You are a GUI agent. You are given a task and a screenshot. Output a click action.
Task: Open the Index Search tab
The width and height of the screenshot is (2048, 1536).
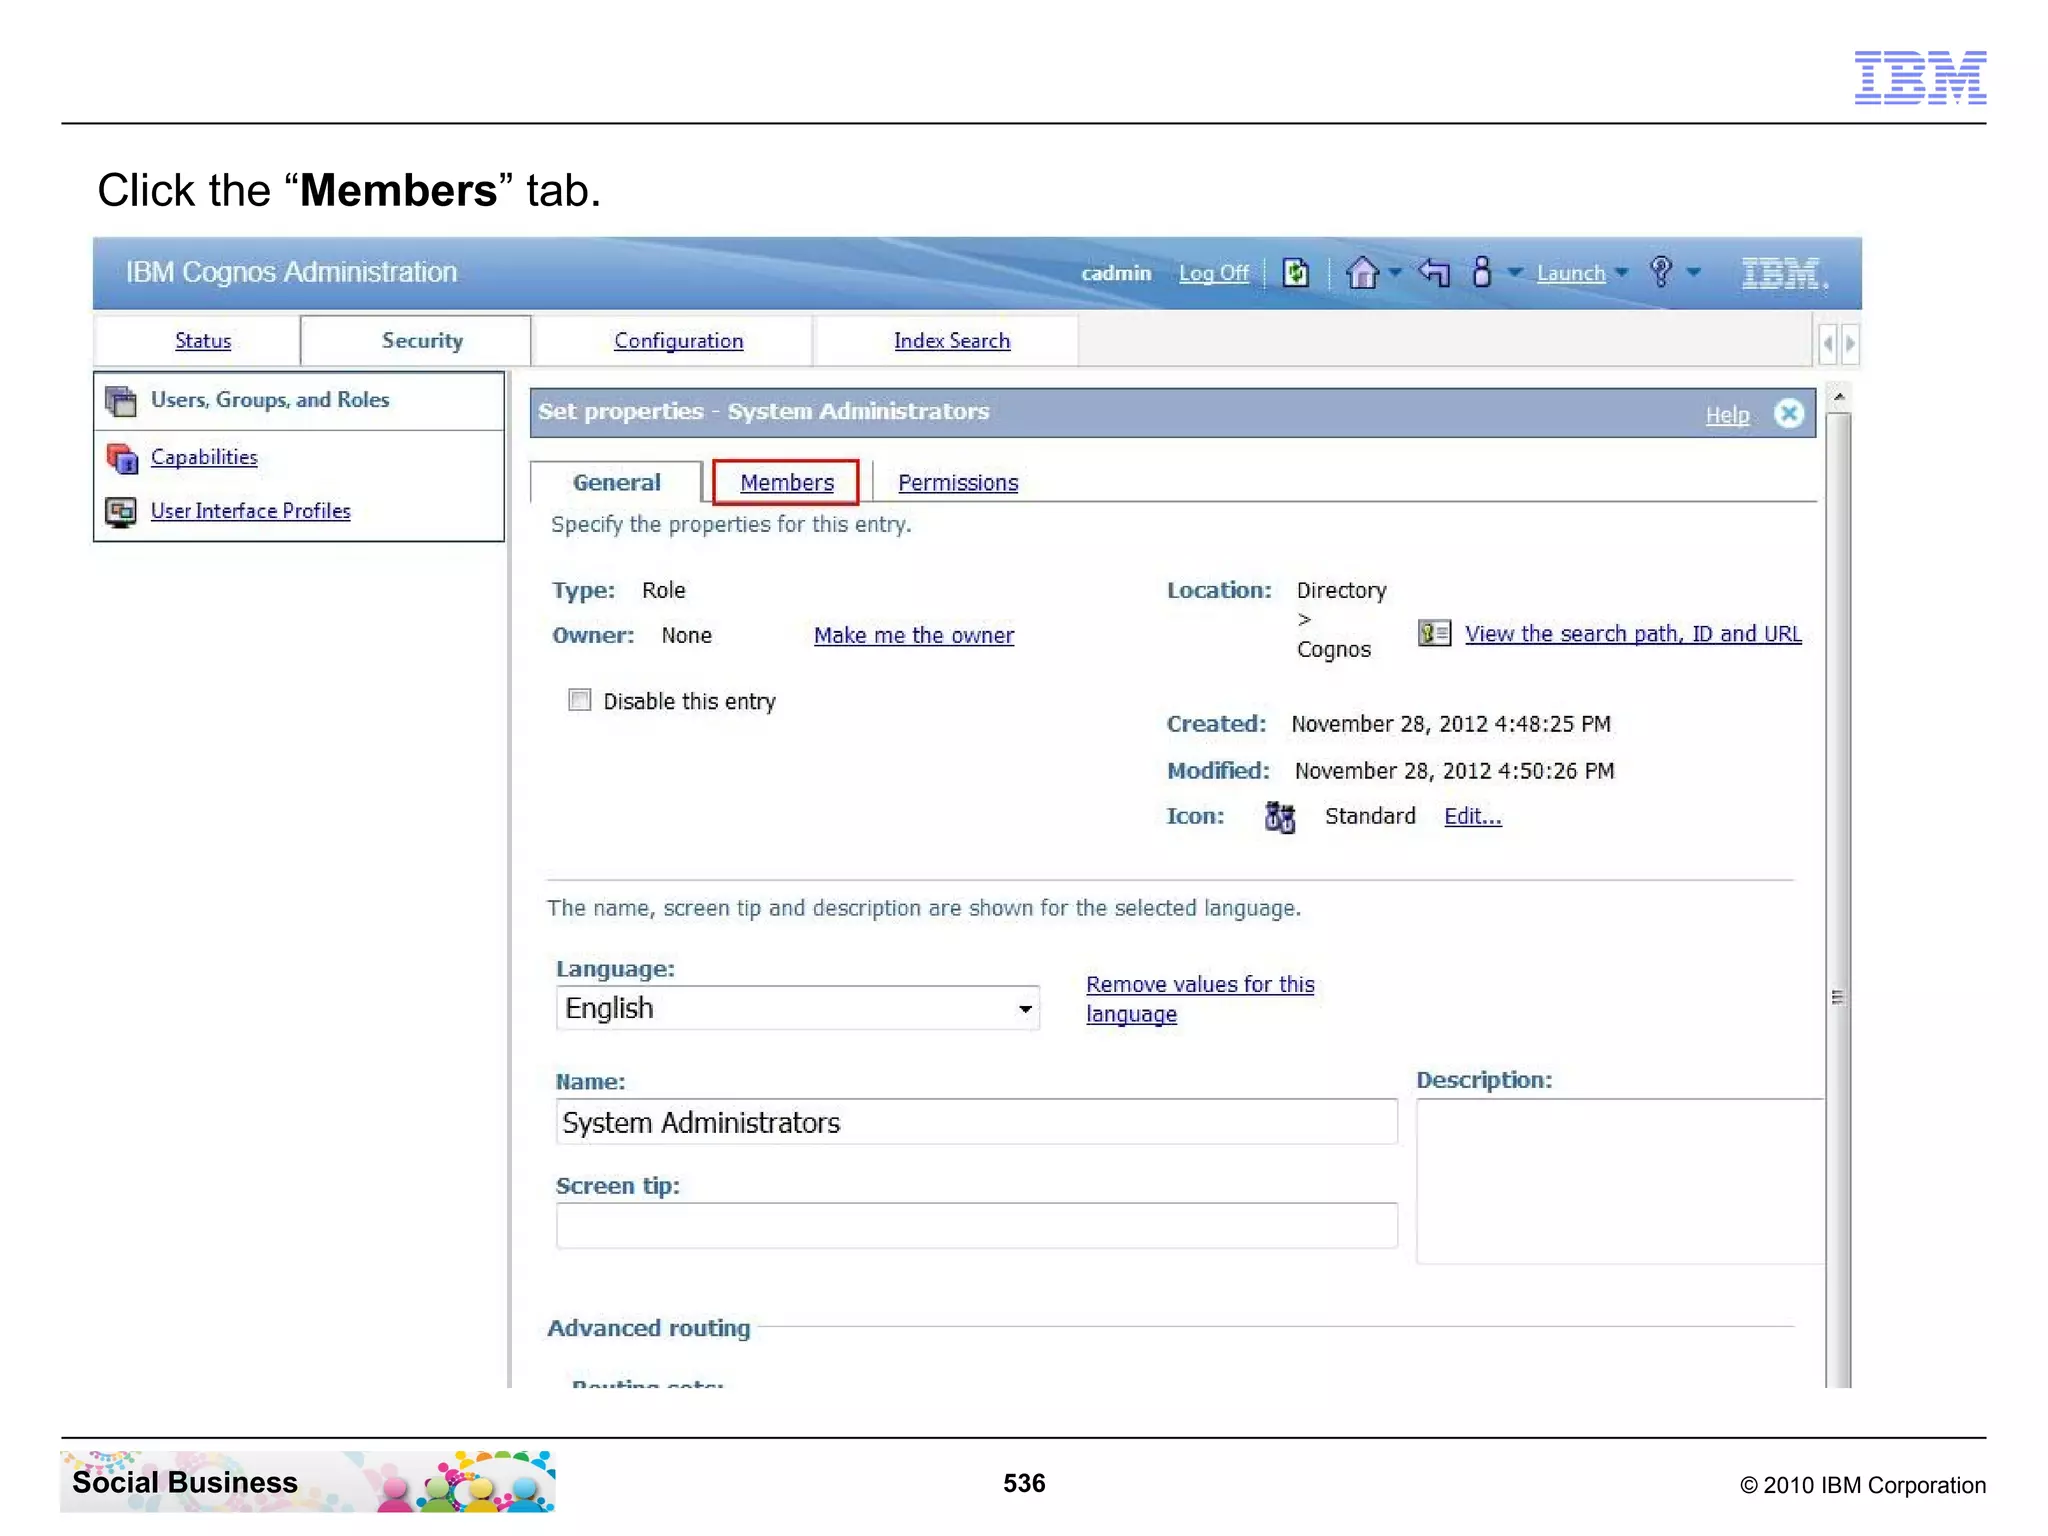point(951,341)
